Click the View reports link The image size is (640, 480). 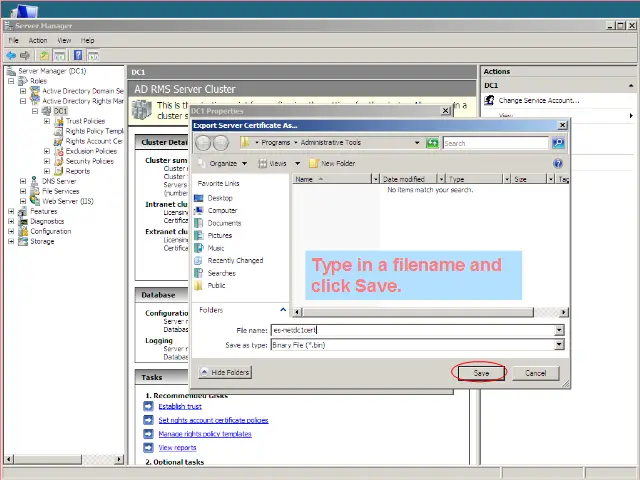(x=177, y=447)
